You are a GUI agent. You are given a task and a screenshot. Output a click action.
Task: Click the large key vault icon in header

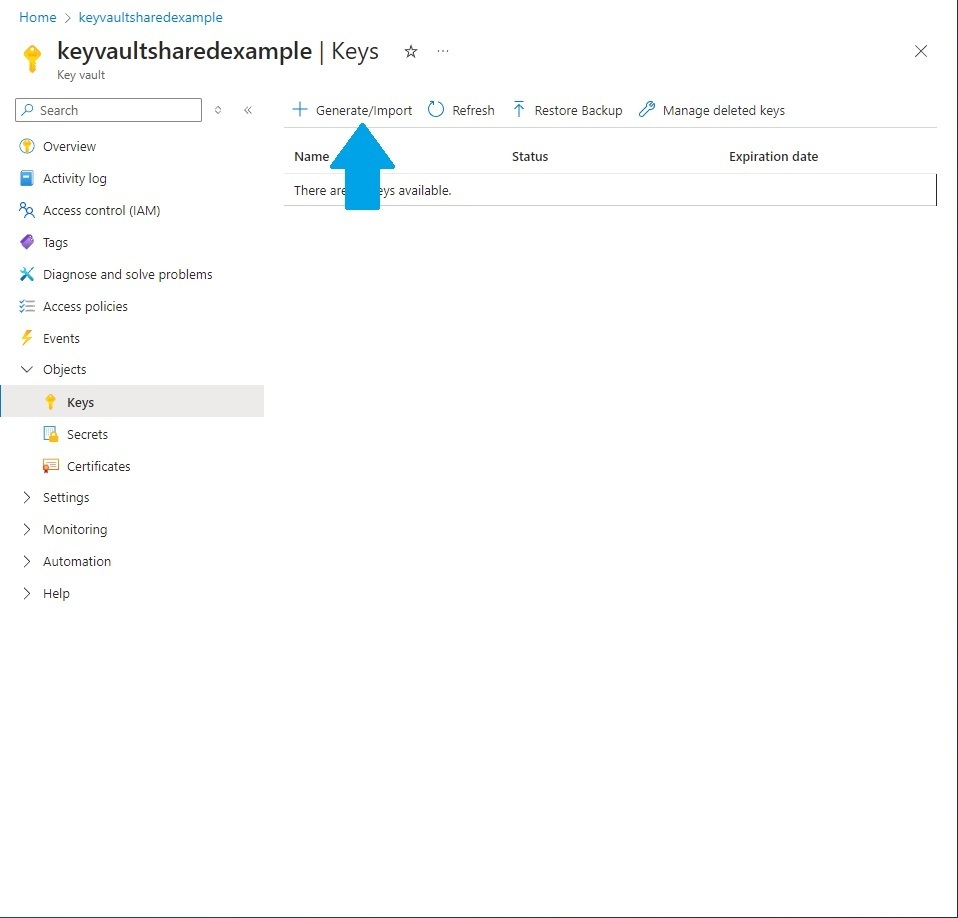coord(32,59)
